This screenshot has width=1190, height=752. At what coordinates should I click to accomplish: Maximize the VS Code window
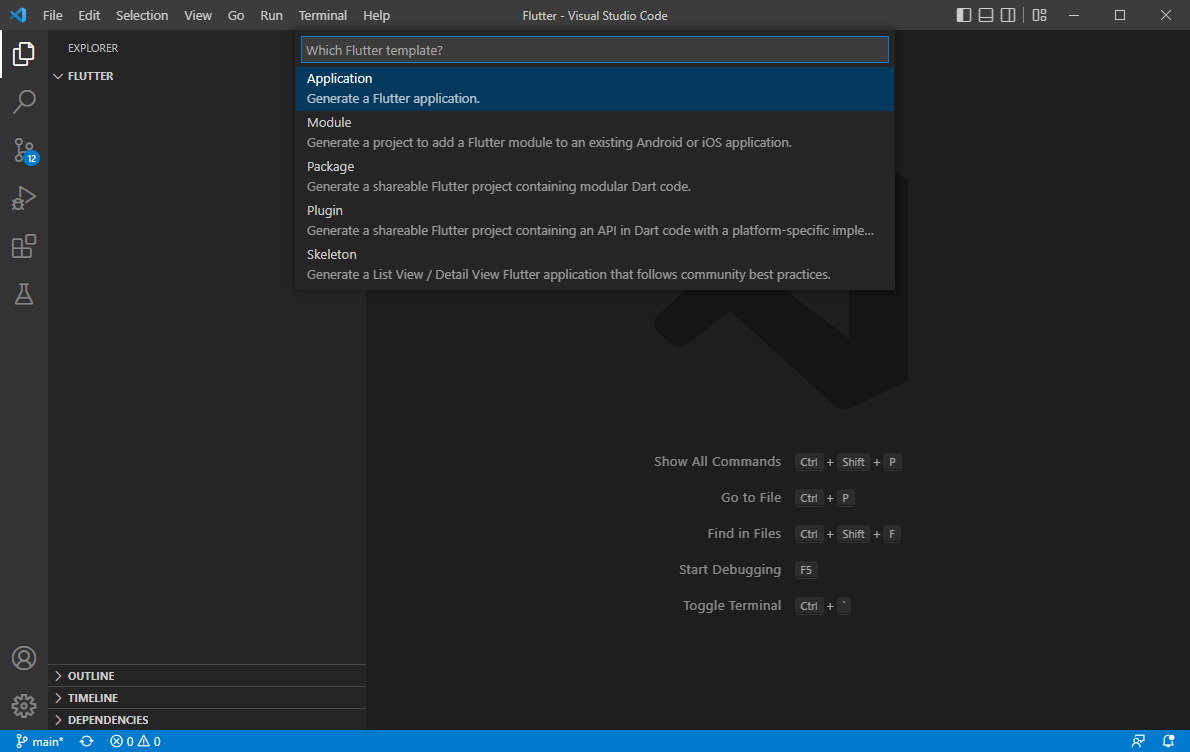[1120, 15]
